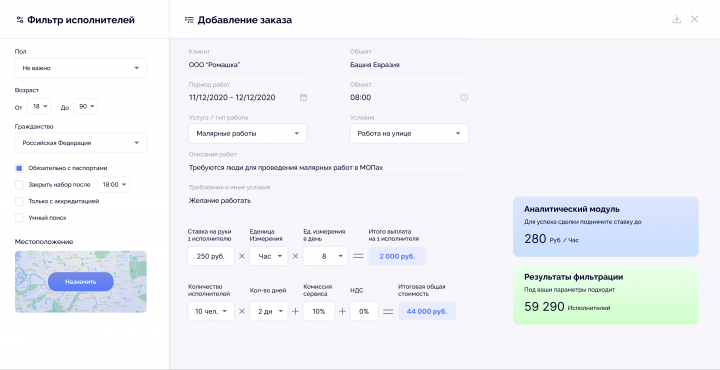Click the Аналитический модуль card
Screen dimensions: 720x370
click(x=606, y=227)
